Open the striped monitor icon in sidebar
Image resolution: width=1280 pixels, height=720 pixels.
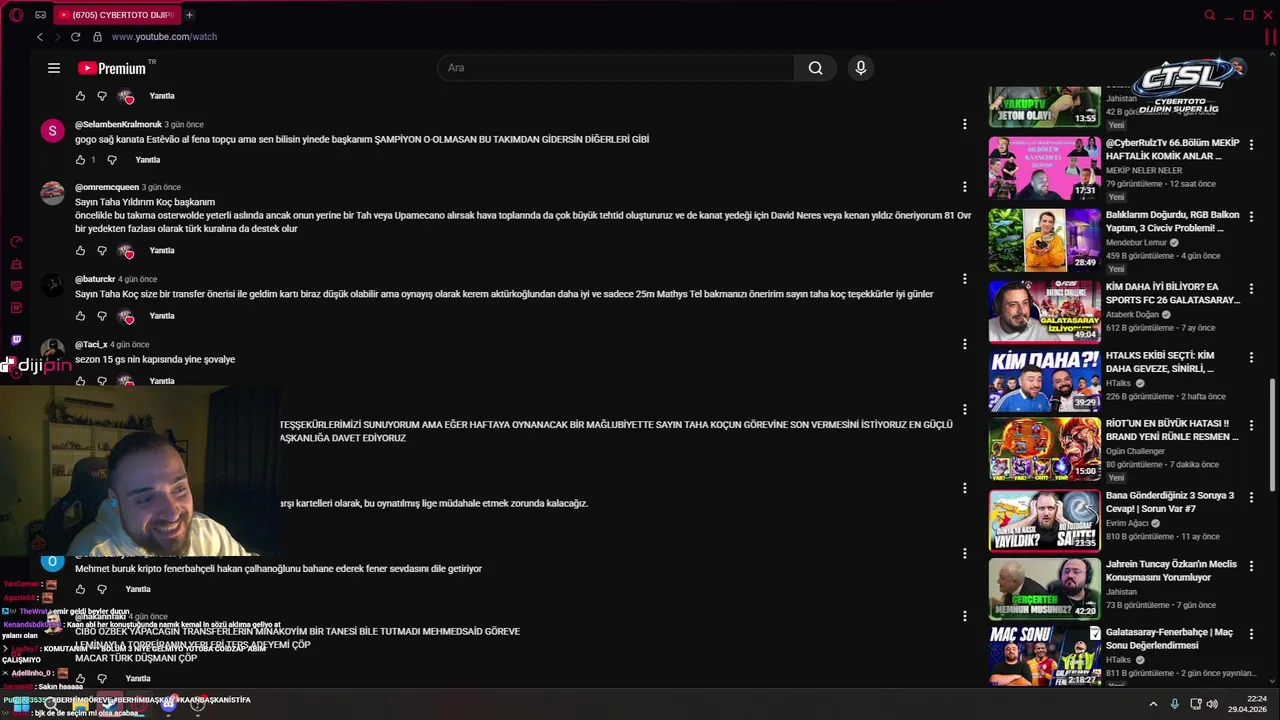16,286
